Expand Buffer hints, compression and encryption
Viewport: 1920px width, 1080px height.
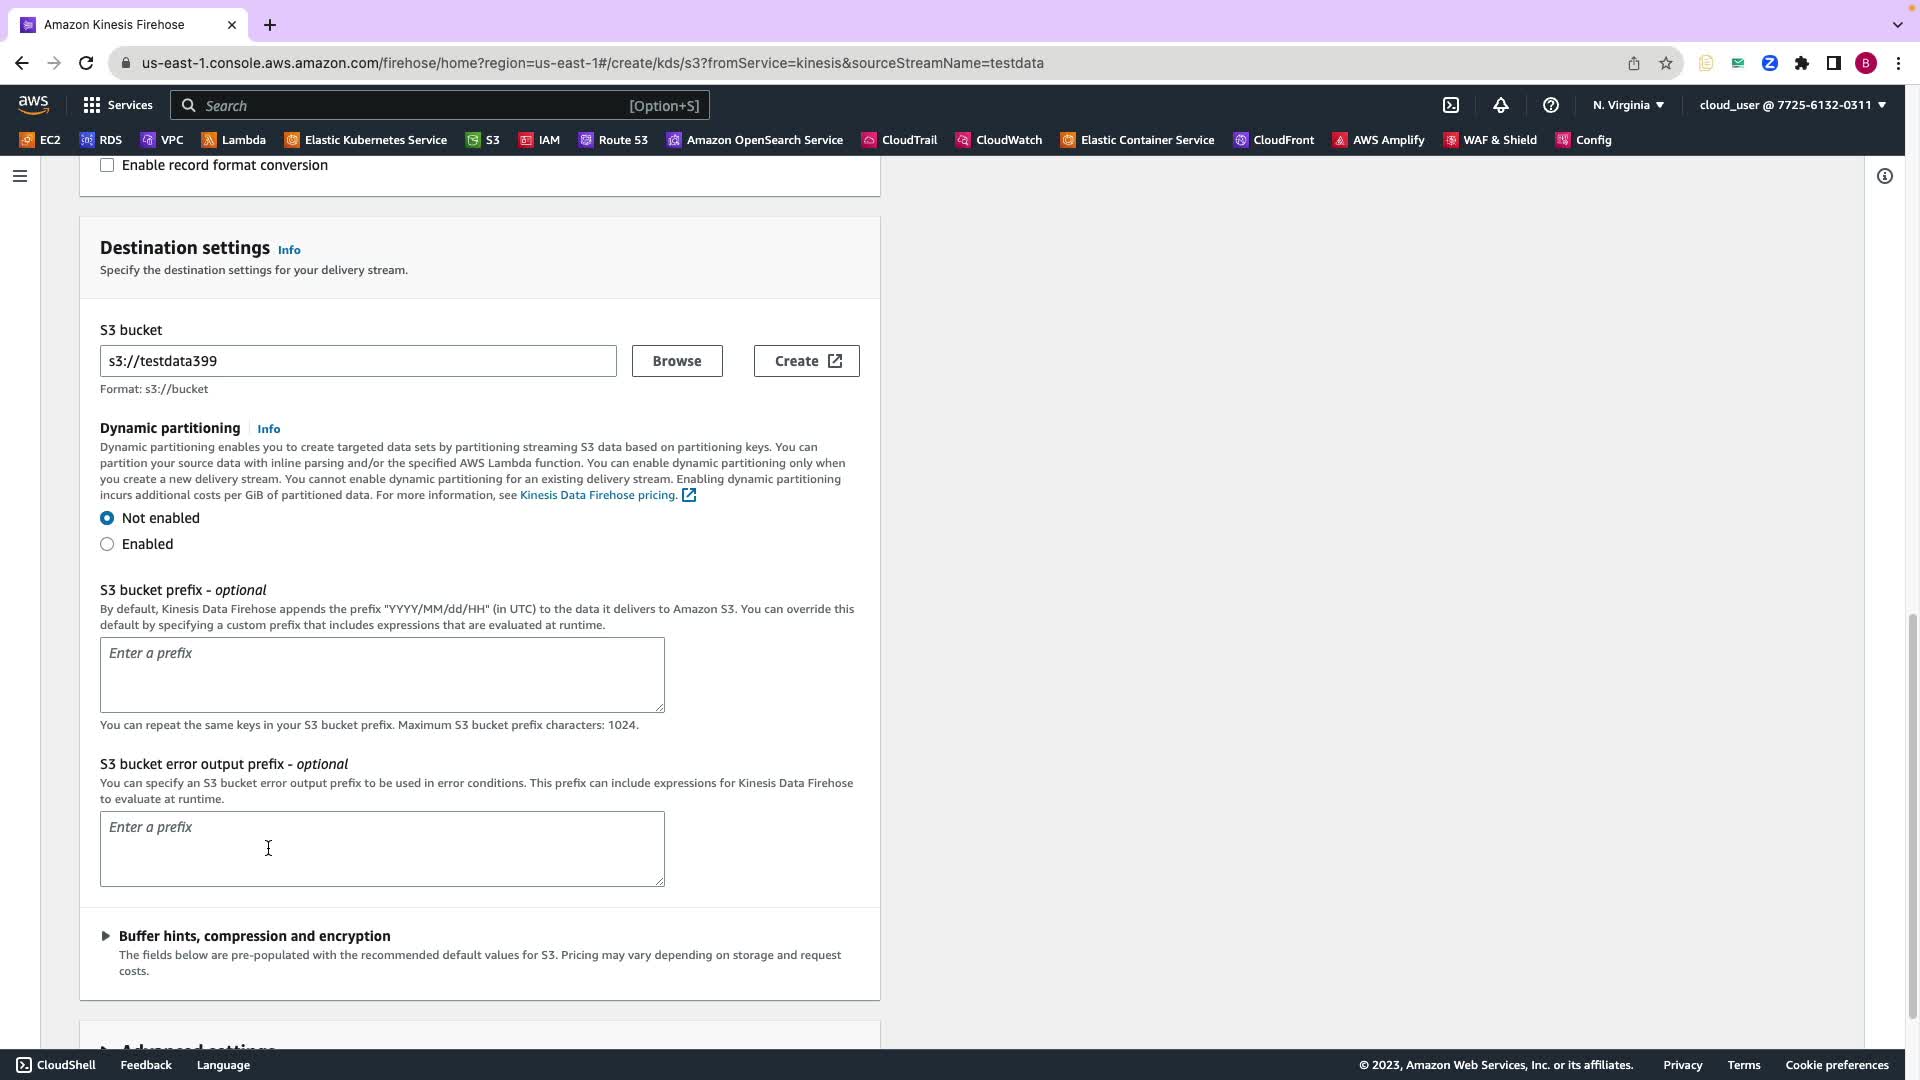pos(254,936)
